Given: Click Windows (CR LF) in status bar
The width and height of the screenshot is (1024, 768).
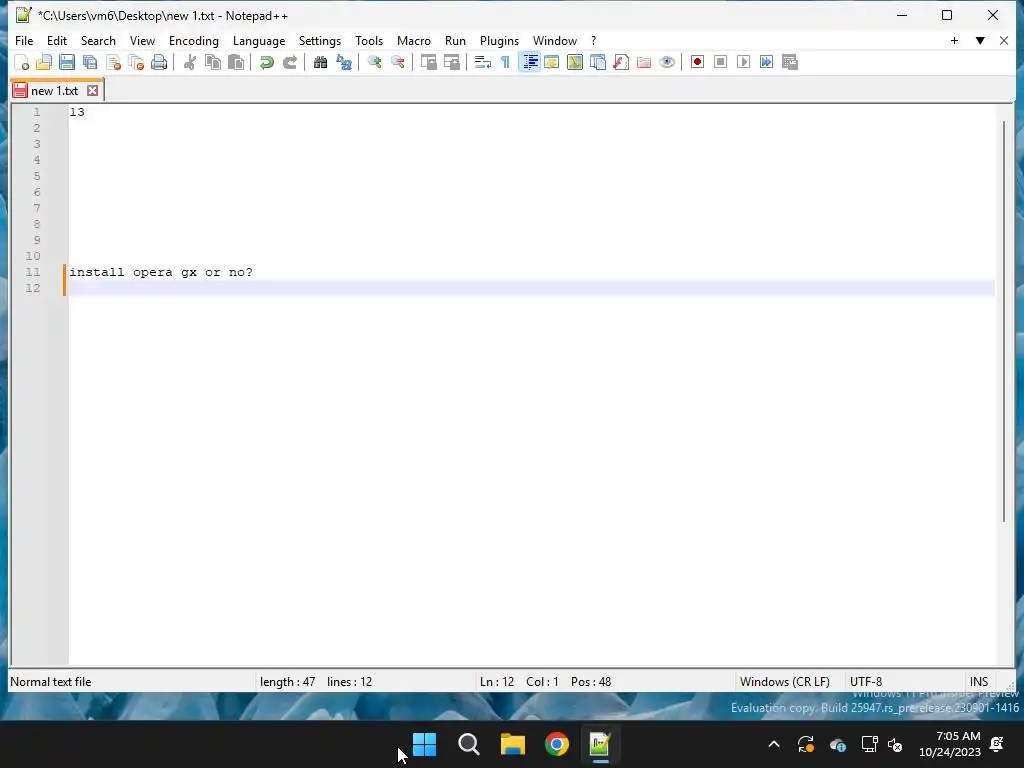Looking at the screenshot, I should (785, 682).
